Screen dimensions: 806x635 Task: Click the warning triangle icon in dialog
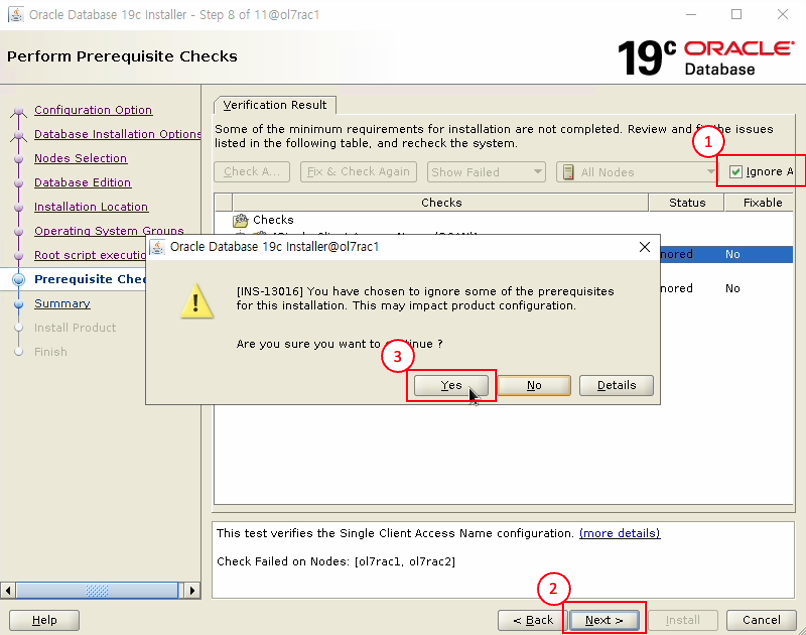coord(197,301)
